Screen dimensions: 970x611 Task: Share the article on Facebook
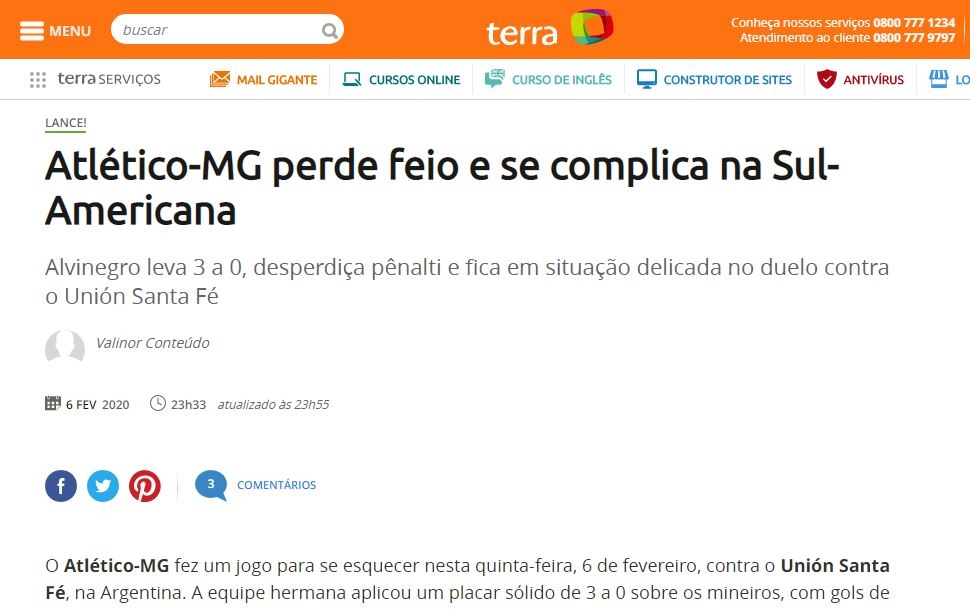point(61,486)
